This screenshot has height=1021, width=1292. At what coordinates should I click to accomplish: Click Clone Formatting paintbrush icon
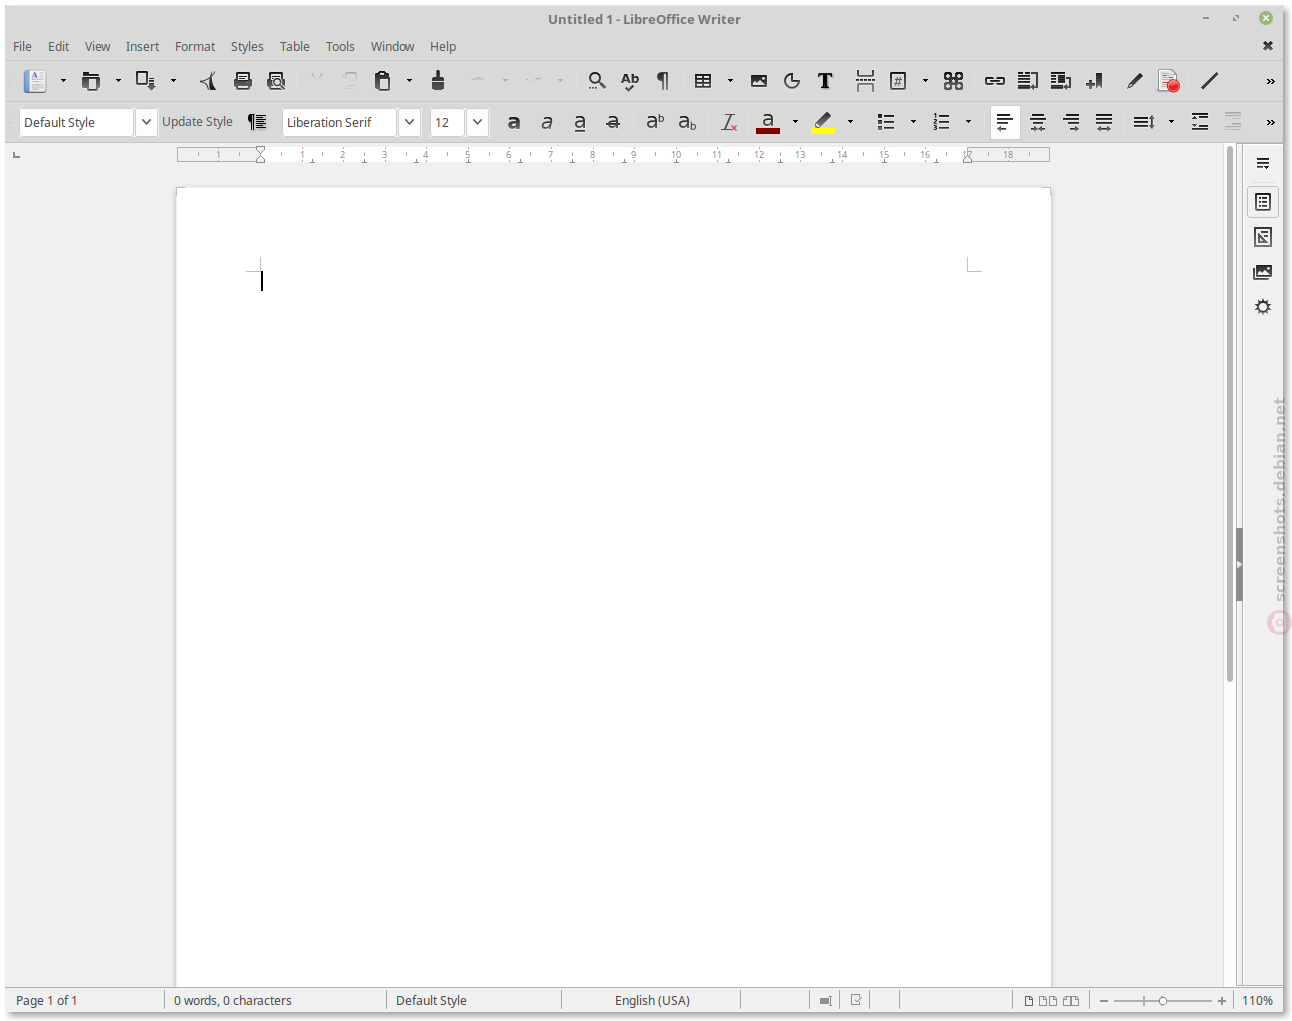[x=438, y=81]
